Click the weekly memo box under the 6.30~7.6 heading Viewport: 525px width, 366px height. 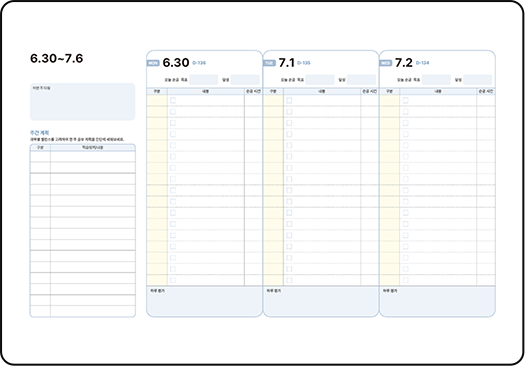83,102
